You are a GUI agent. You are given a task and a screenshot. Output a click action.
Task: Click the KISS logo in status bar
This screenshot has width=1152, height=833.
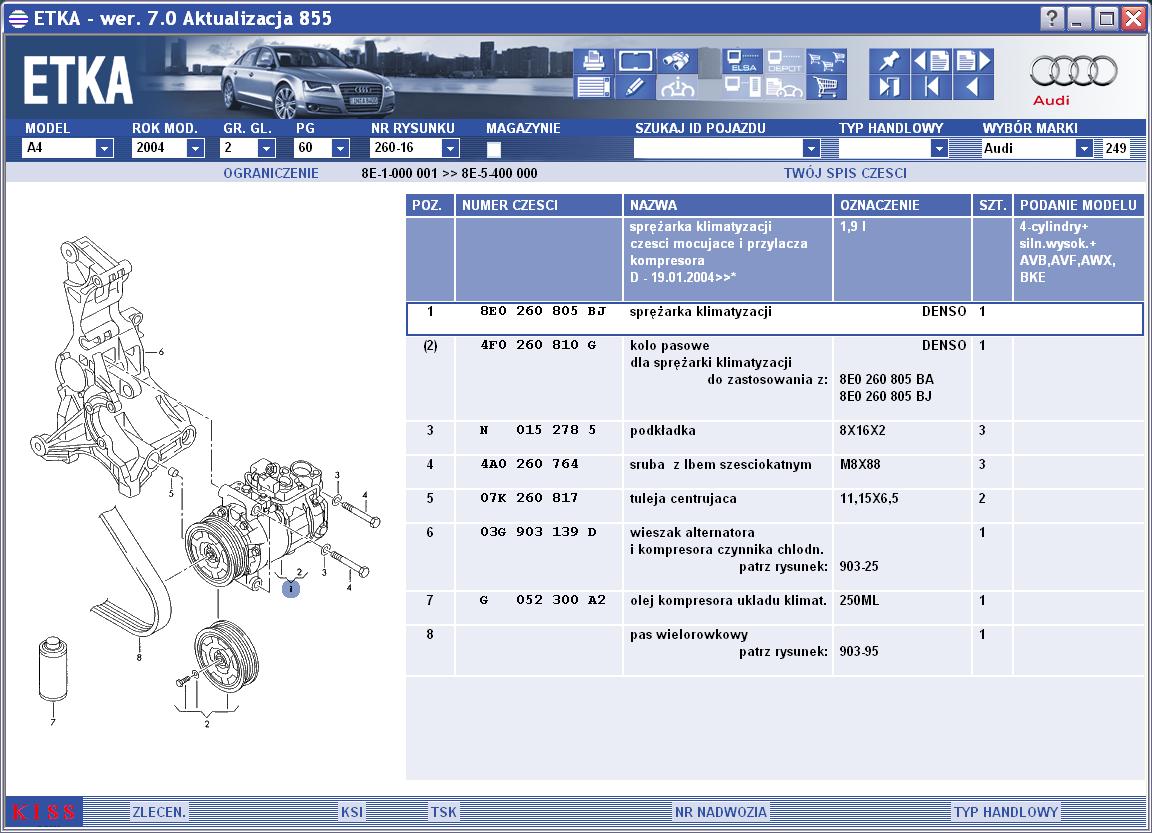click(44, 812)
